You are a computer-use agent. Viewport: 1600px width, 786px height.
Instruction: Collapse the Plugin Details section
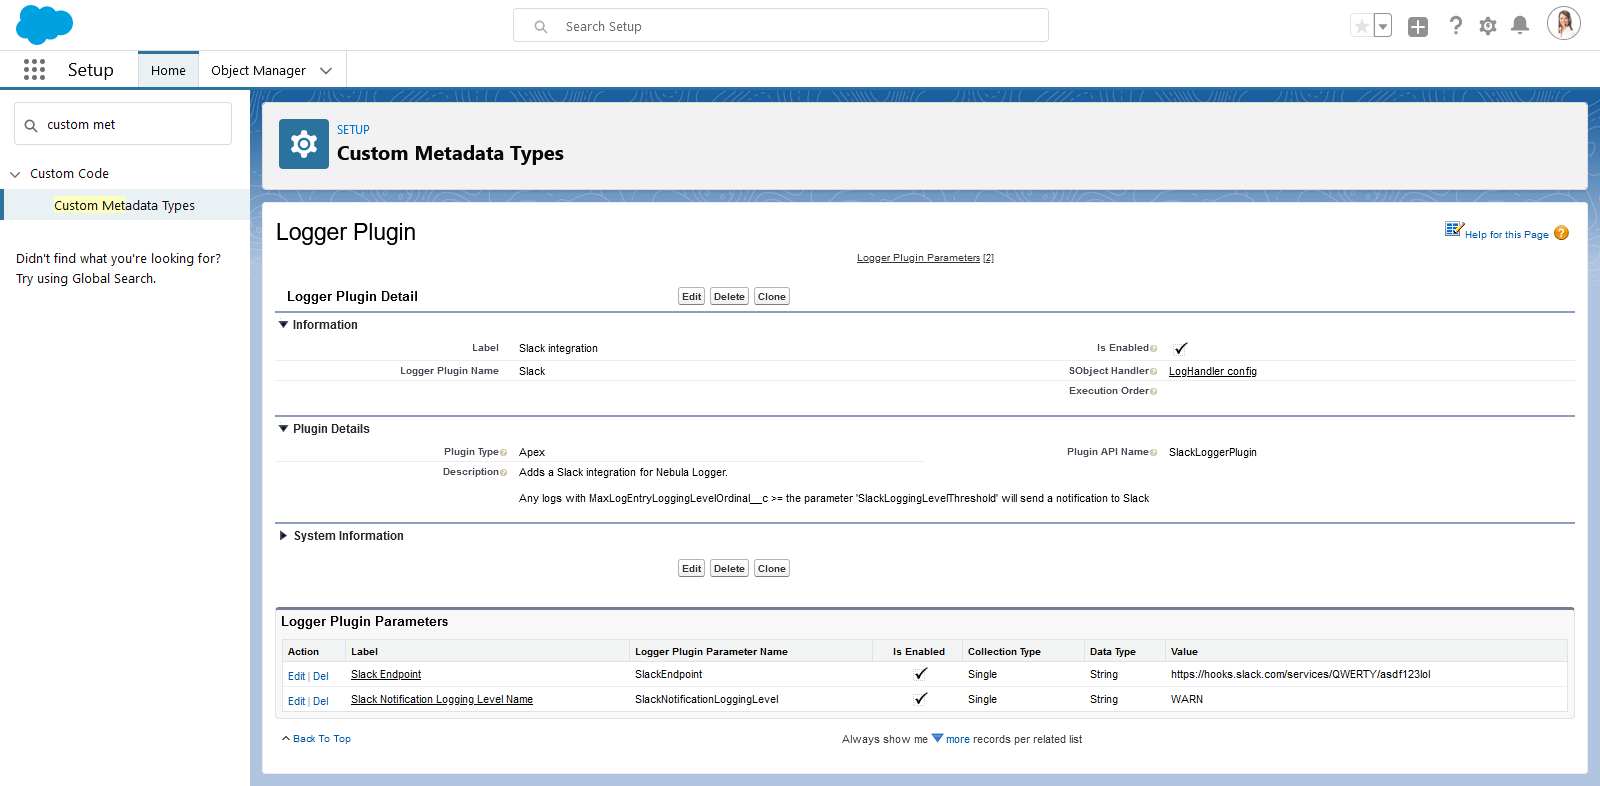point(284,429)
